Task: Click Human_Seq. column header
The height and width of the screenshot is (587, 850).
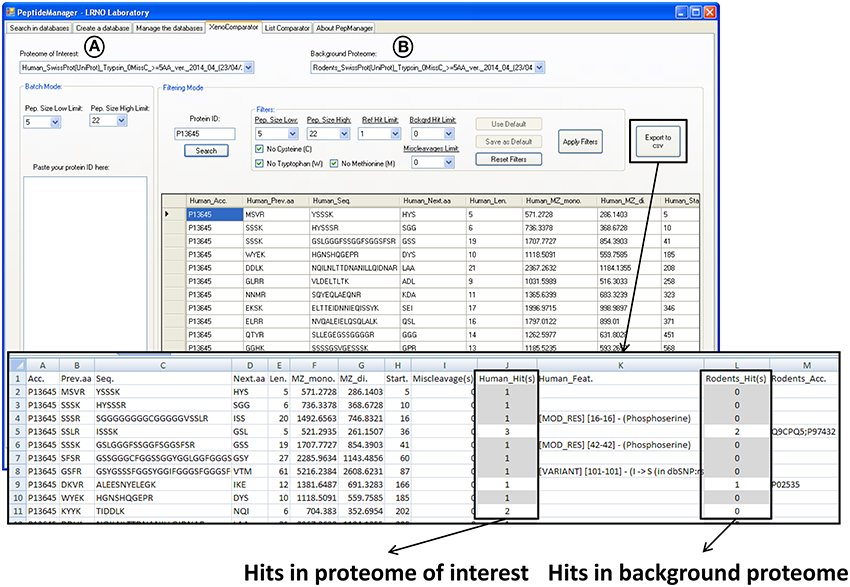Action: click(355, 201)
